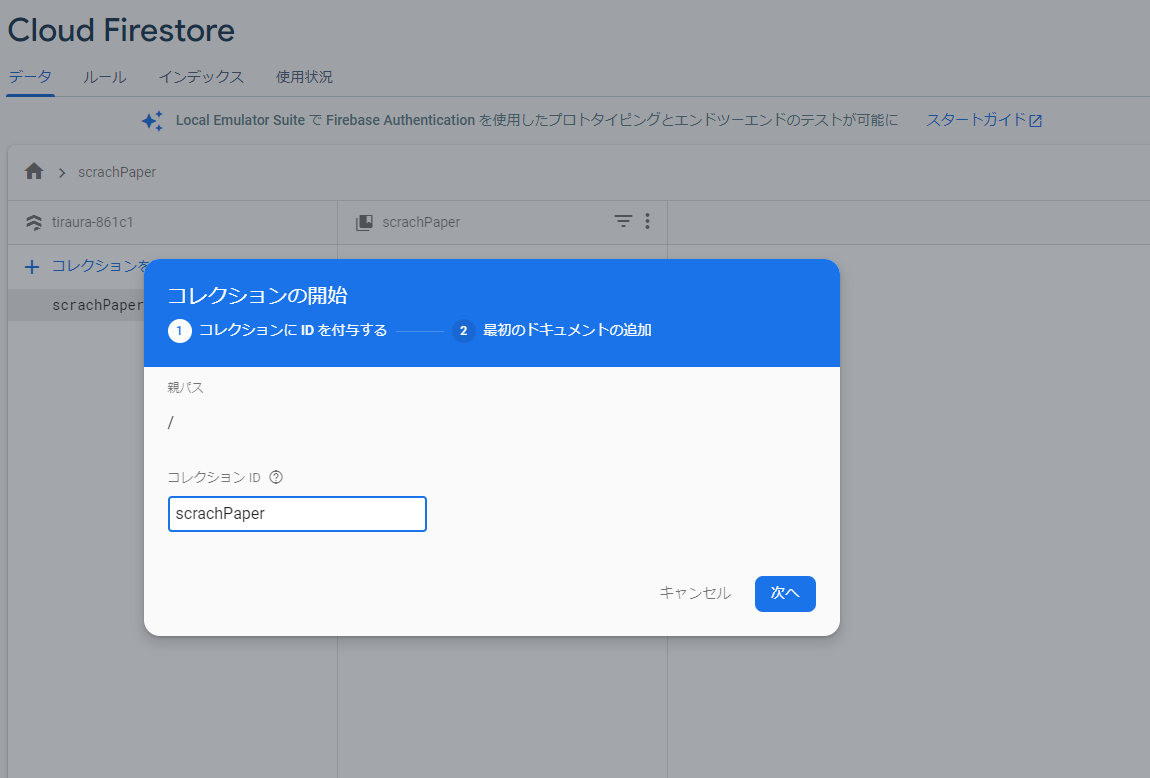Open the filter icon for scrachPaper collection
This screenshot has height=778, width=1150.
click(x=623, y=221)
